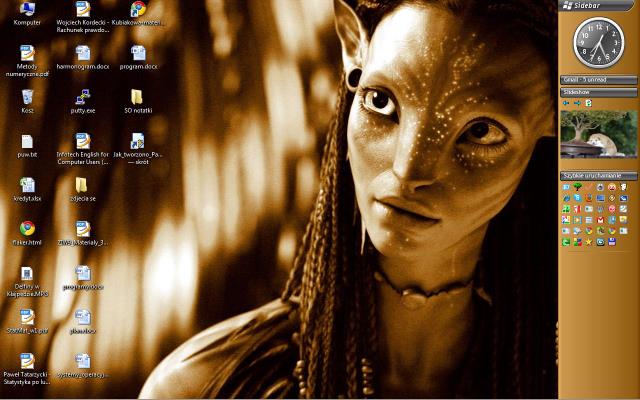This screenshot has width=640, height=400.
Task: Launch putty.exe from the desktop
Action: coord(82,97)
